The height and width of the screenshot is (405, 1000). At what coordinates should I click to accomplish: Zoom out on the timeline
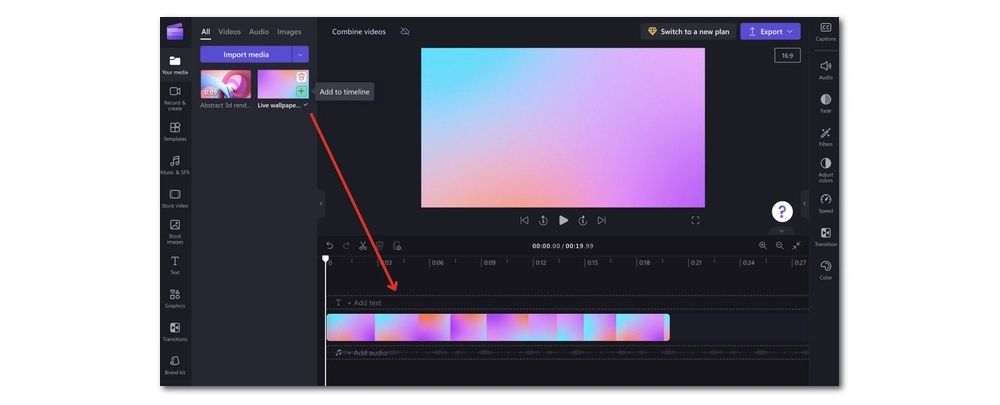point(779,246)
